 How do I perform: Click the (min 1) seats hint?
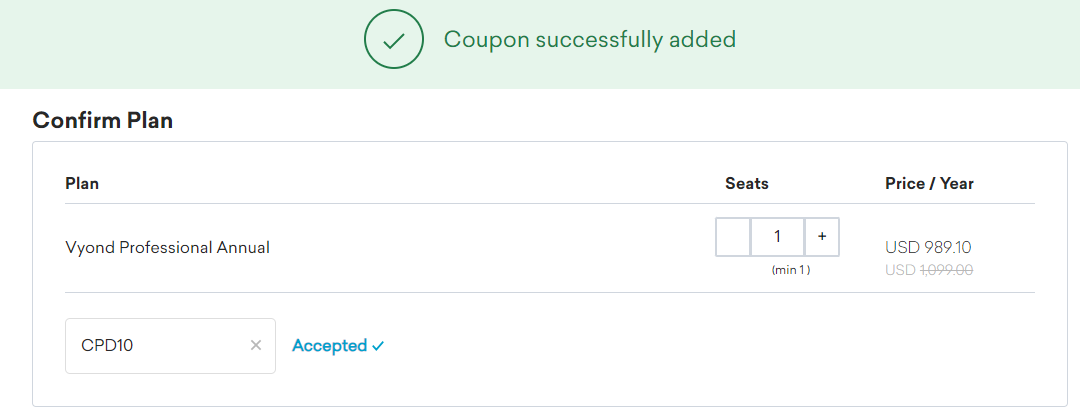(x=790, y=270)
